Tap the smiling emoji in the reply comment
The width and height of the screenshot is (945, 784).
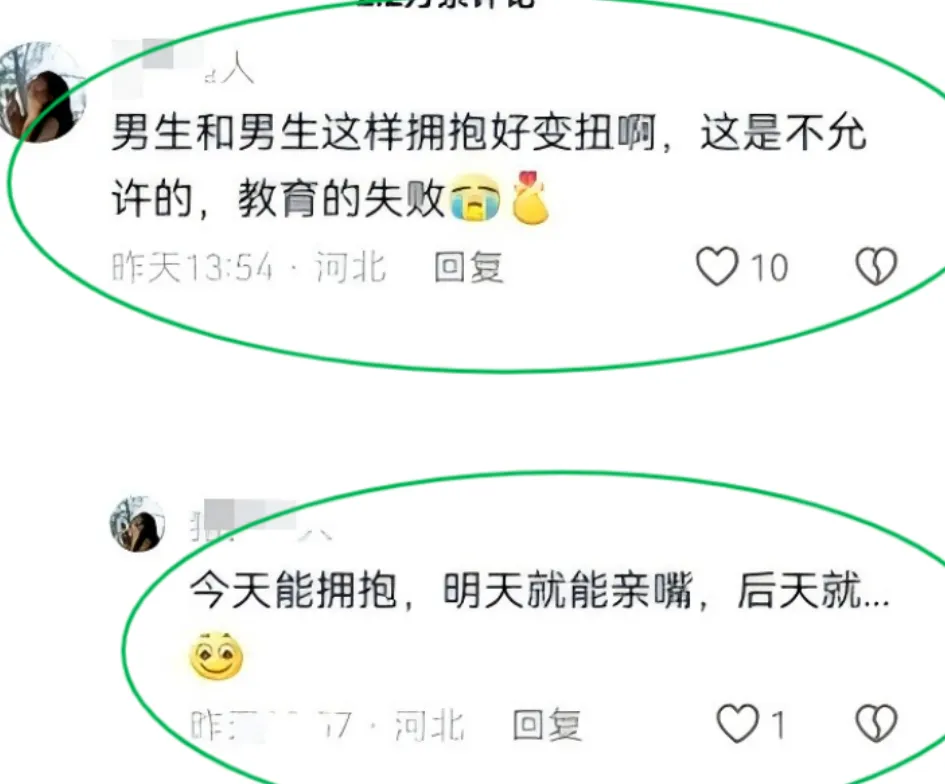click(x=216, y=656)
